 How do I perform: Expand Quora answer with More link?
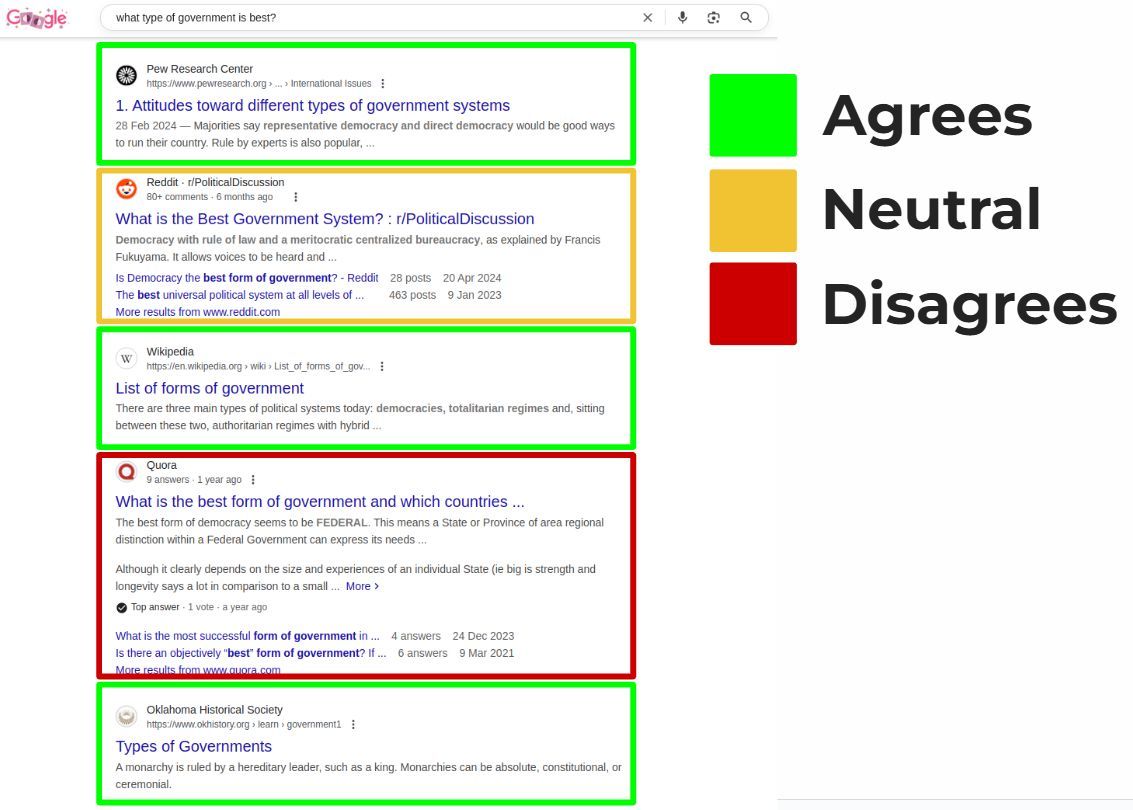362,586
